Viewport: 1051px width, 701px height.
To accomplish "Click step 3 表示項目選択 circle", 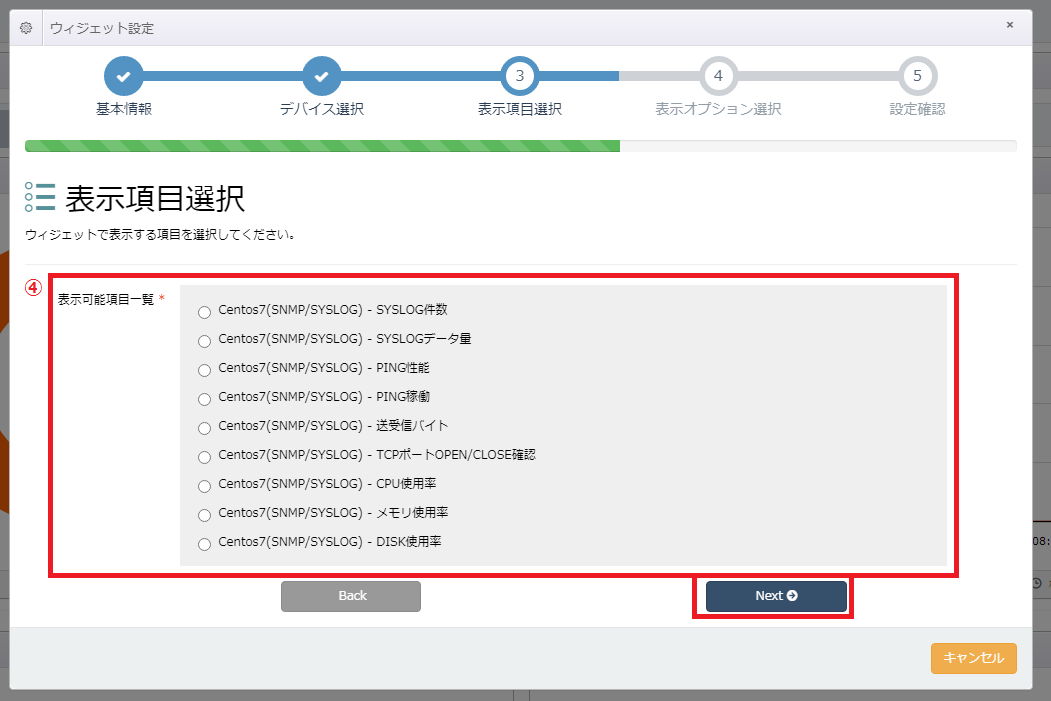I will [x=519, y=76].
